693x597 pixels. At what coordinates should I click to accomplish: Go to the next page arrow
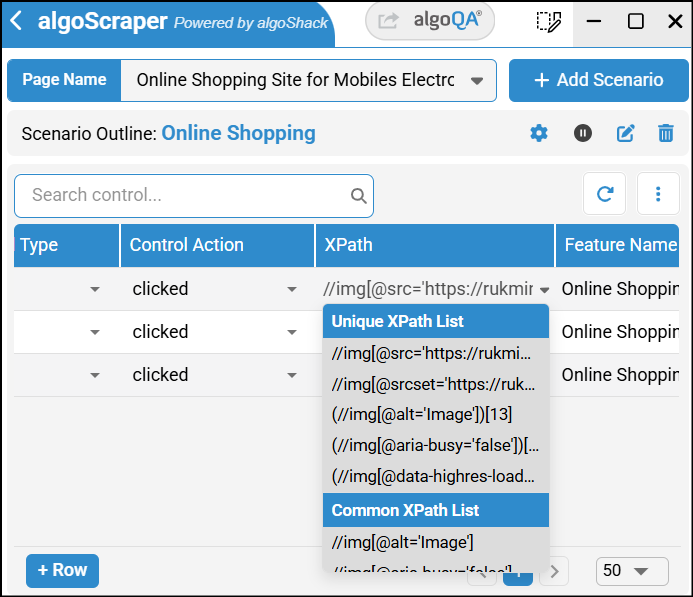tap(554, 571)
